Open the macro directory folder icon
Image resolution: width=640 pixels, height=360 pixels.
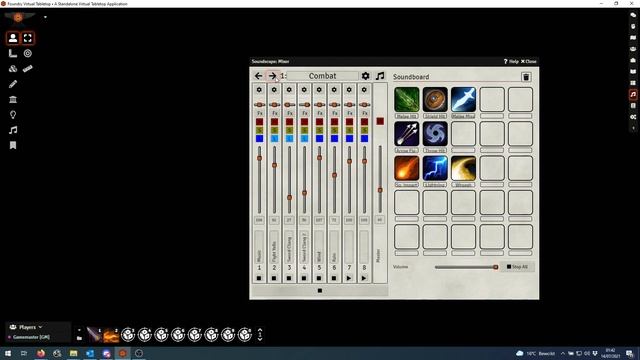pyautogui.click(x=79, y=338)
